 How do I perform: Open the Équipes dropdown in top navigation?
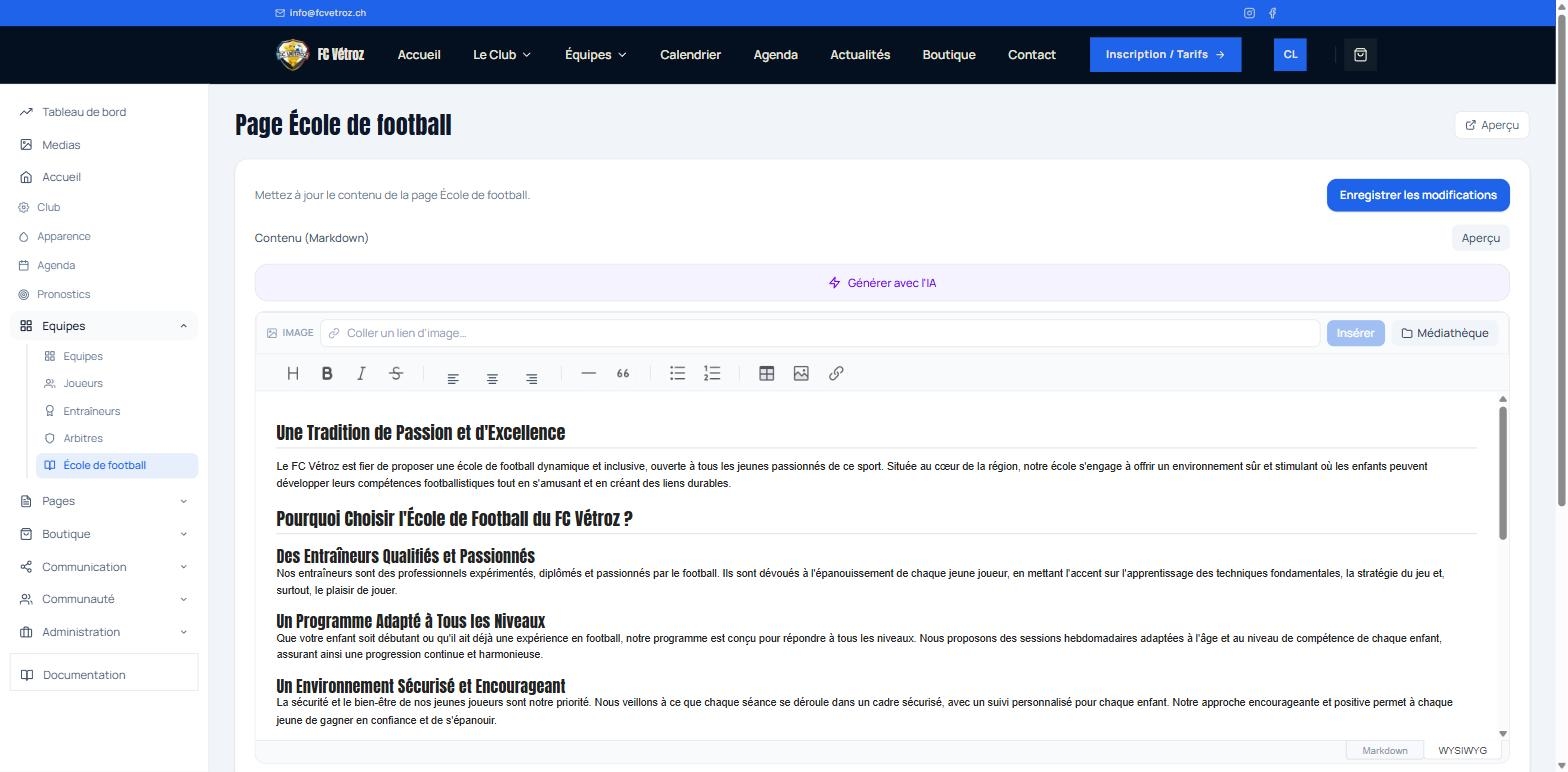(x=596, y=55)
